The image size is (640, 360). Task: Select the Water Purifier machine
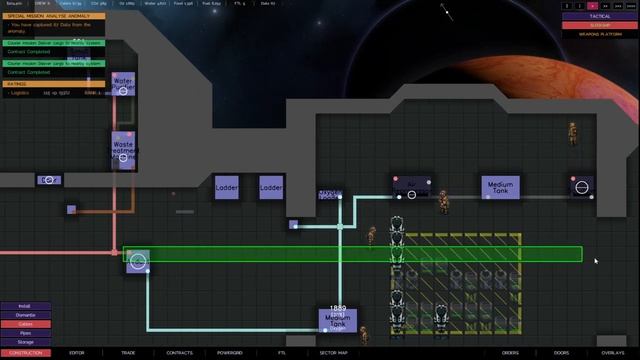(x=123, y=84)
